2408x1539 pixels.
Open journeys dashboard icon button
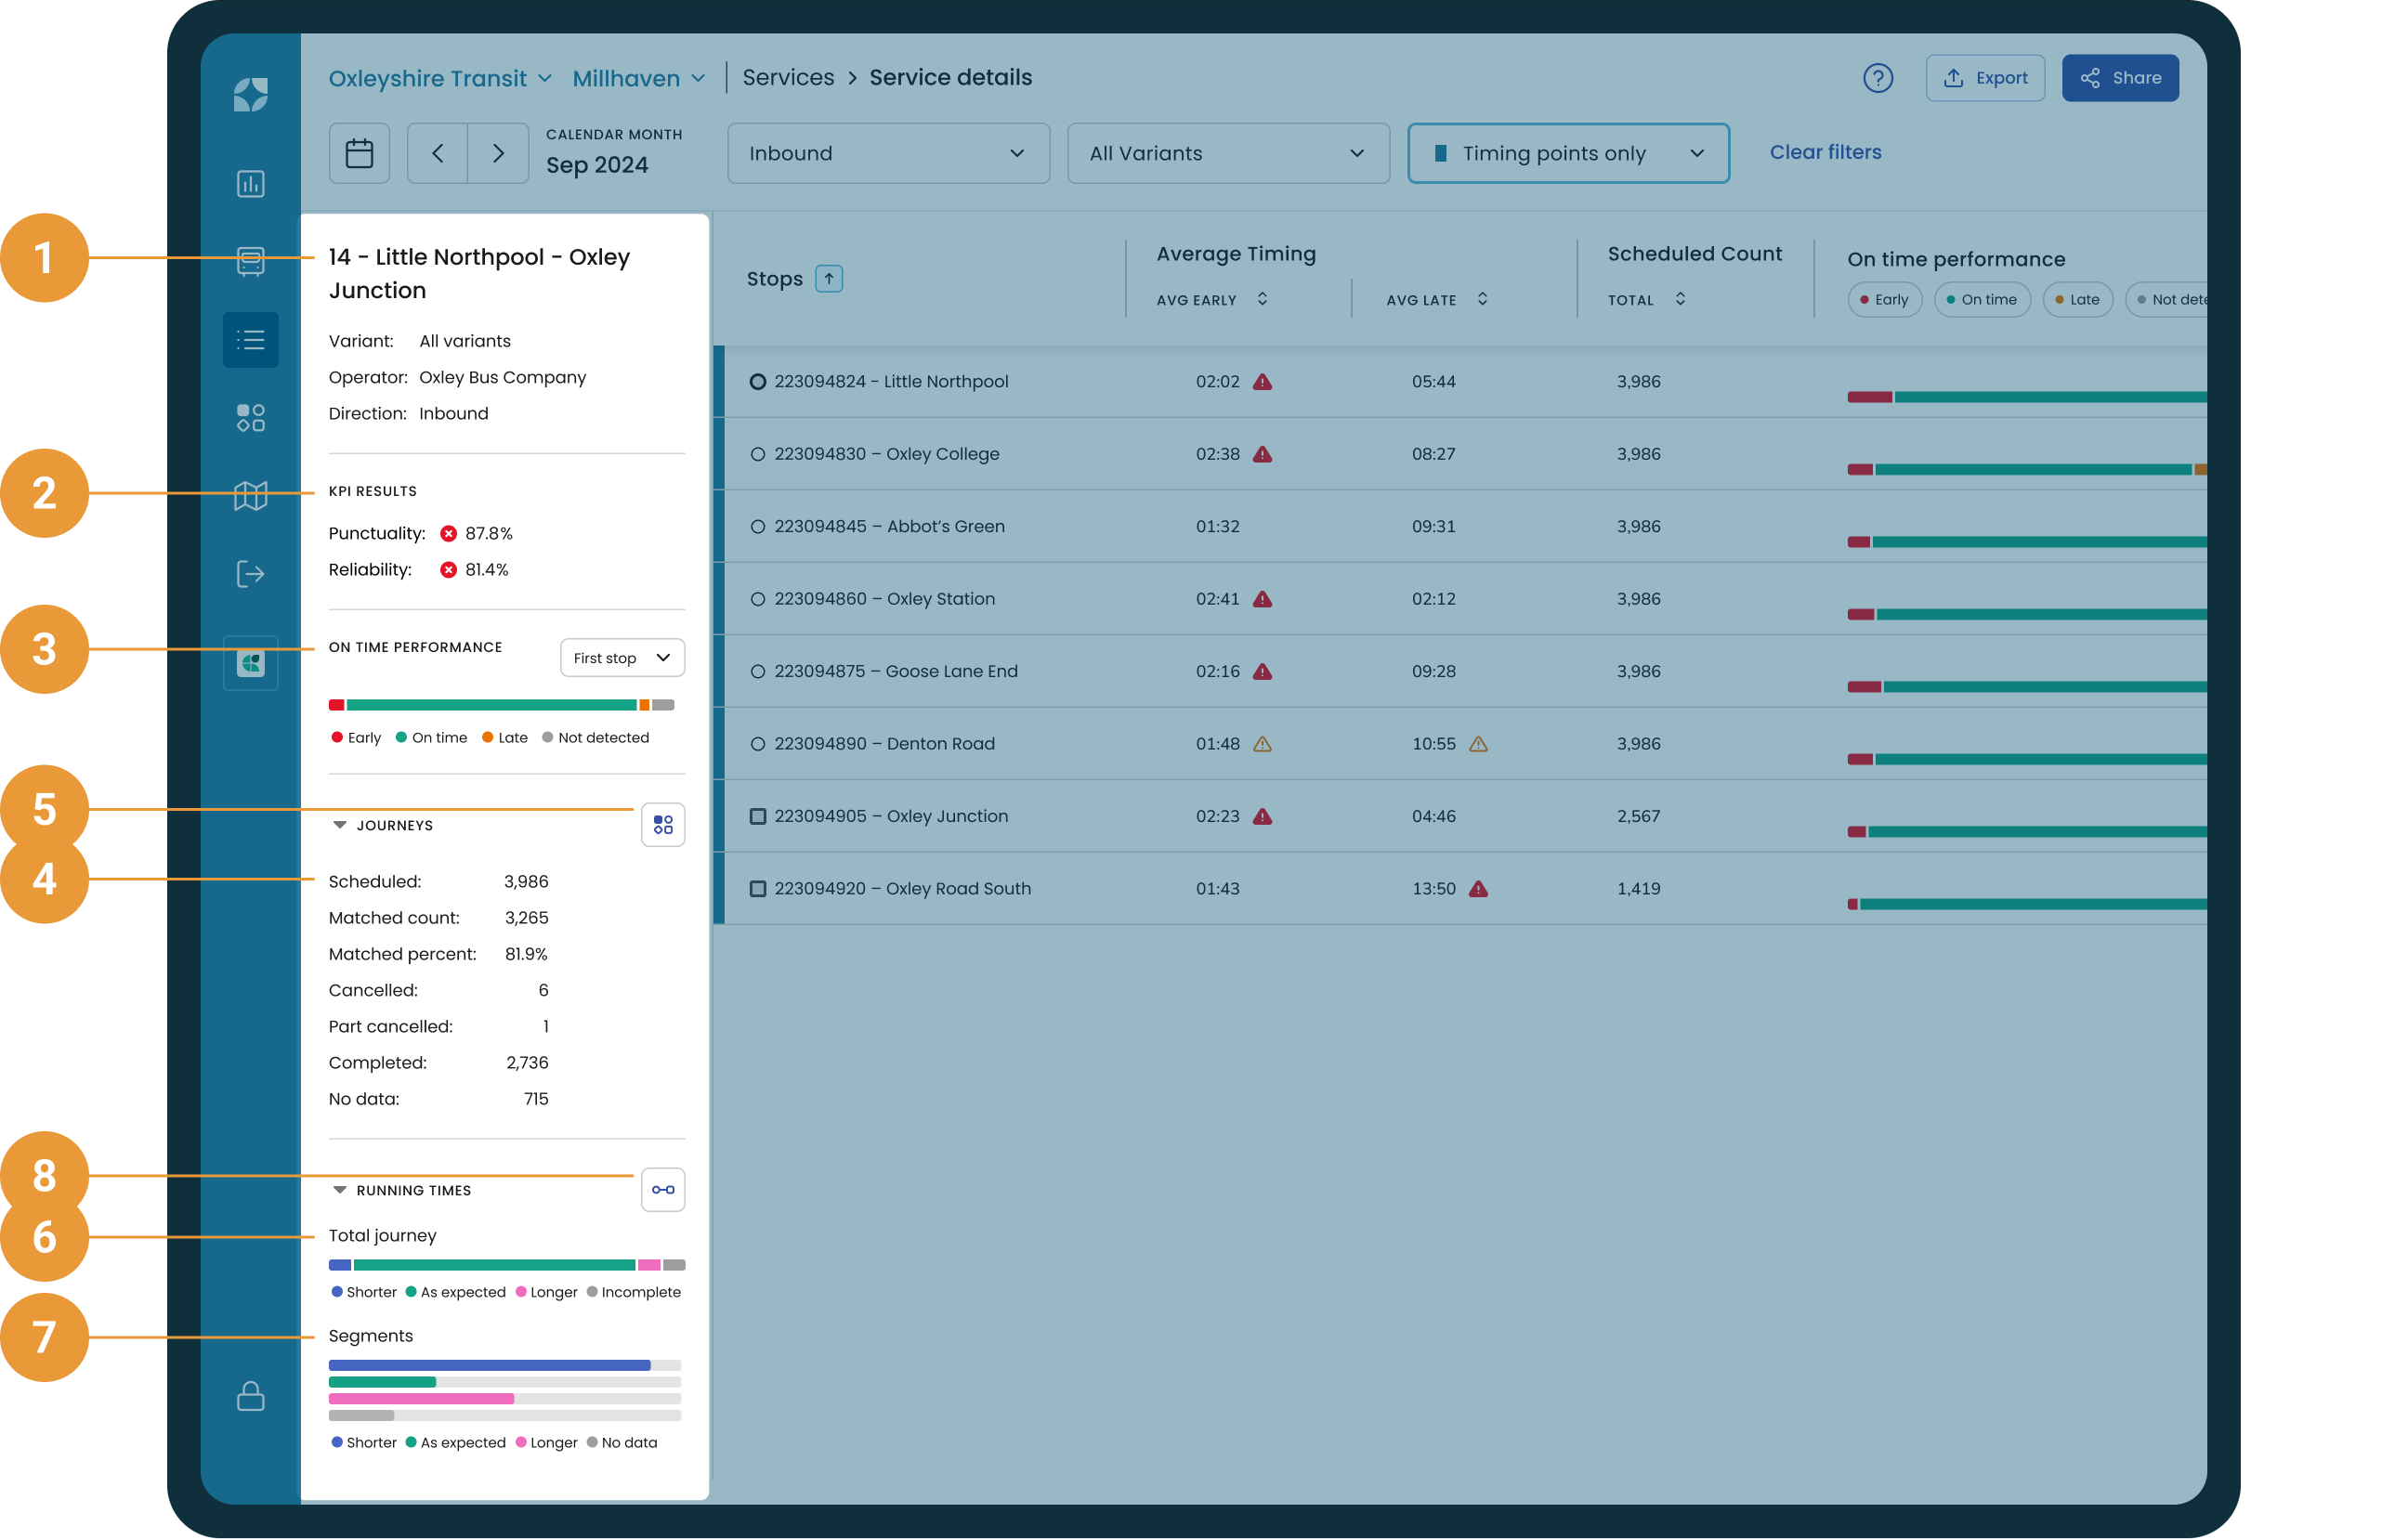click(x=662, y=825)
